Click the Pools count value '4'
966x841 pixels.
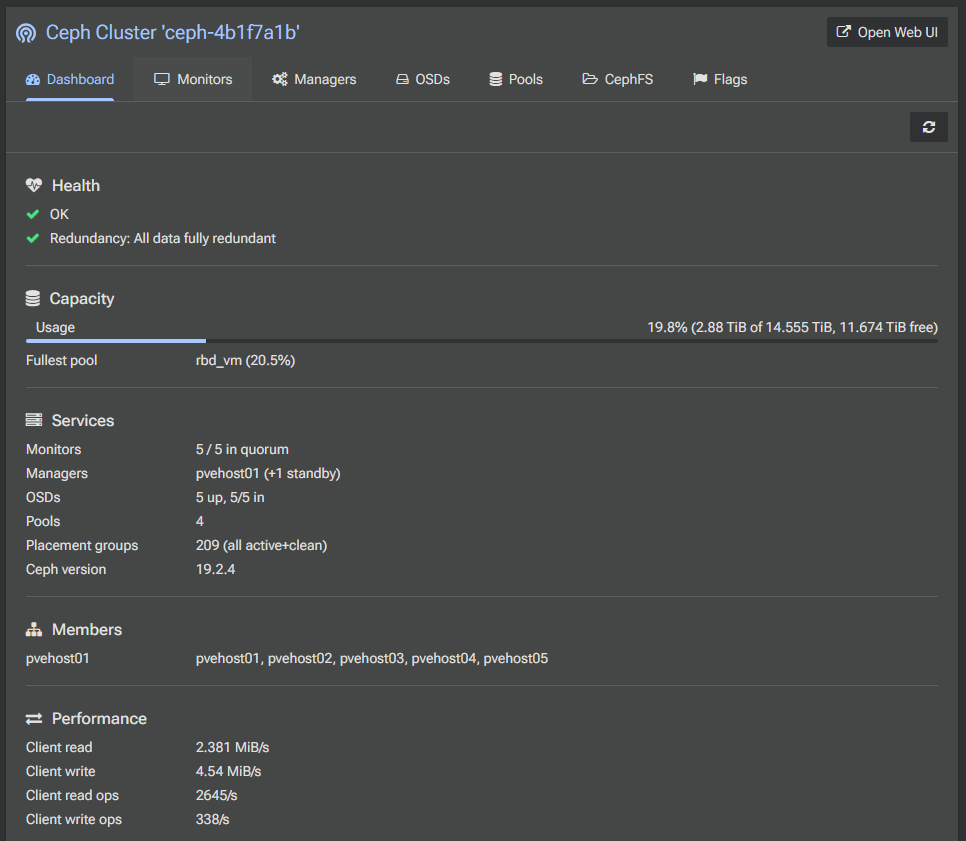tap(200, 521)
